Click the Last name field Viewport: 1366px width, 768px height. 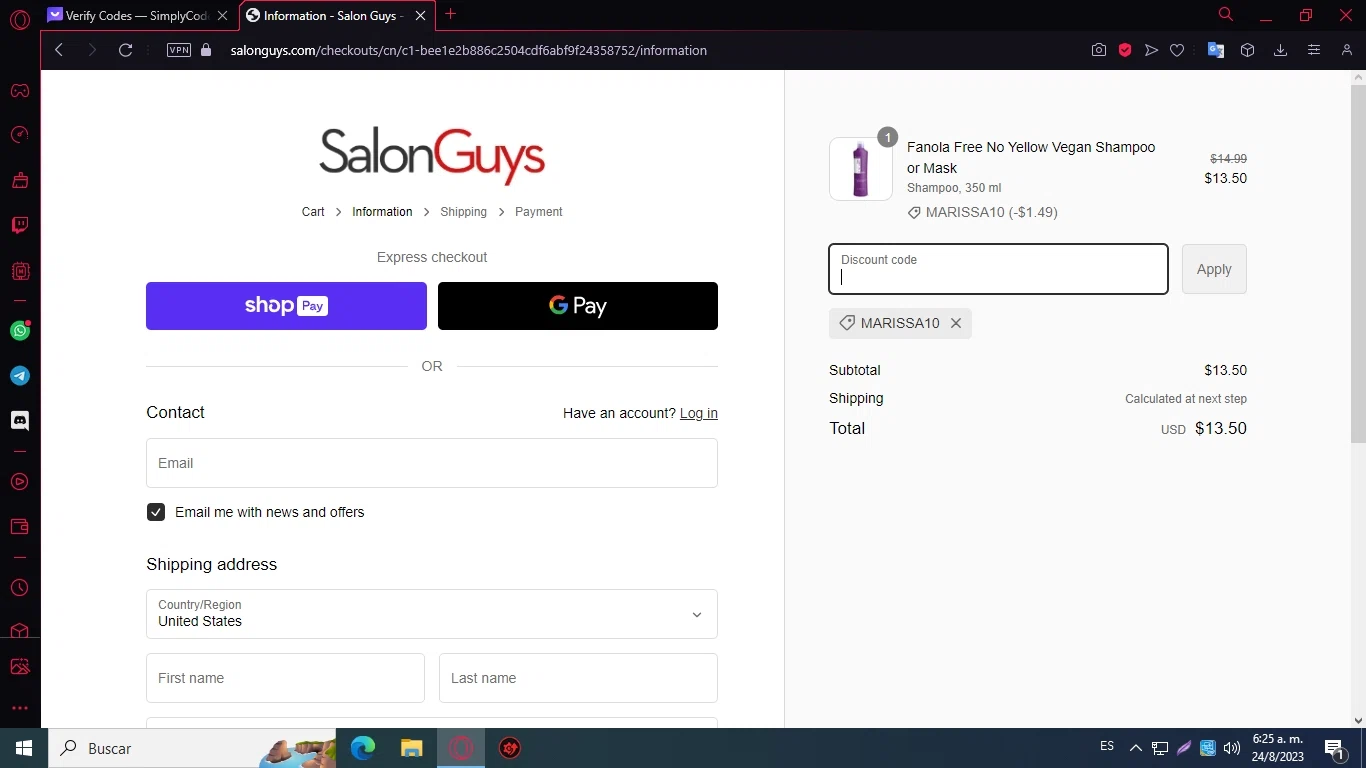pyautogui.click(x=578, y=678)
